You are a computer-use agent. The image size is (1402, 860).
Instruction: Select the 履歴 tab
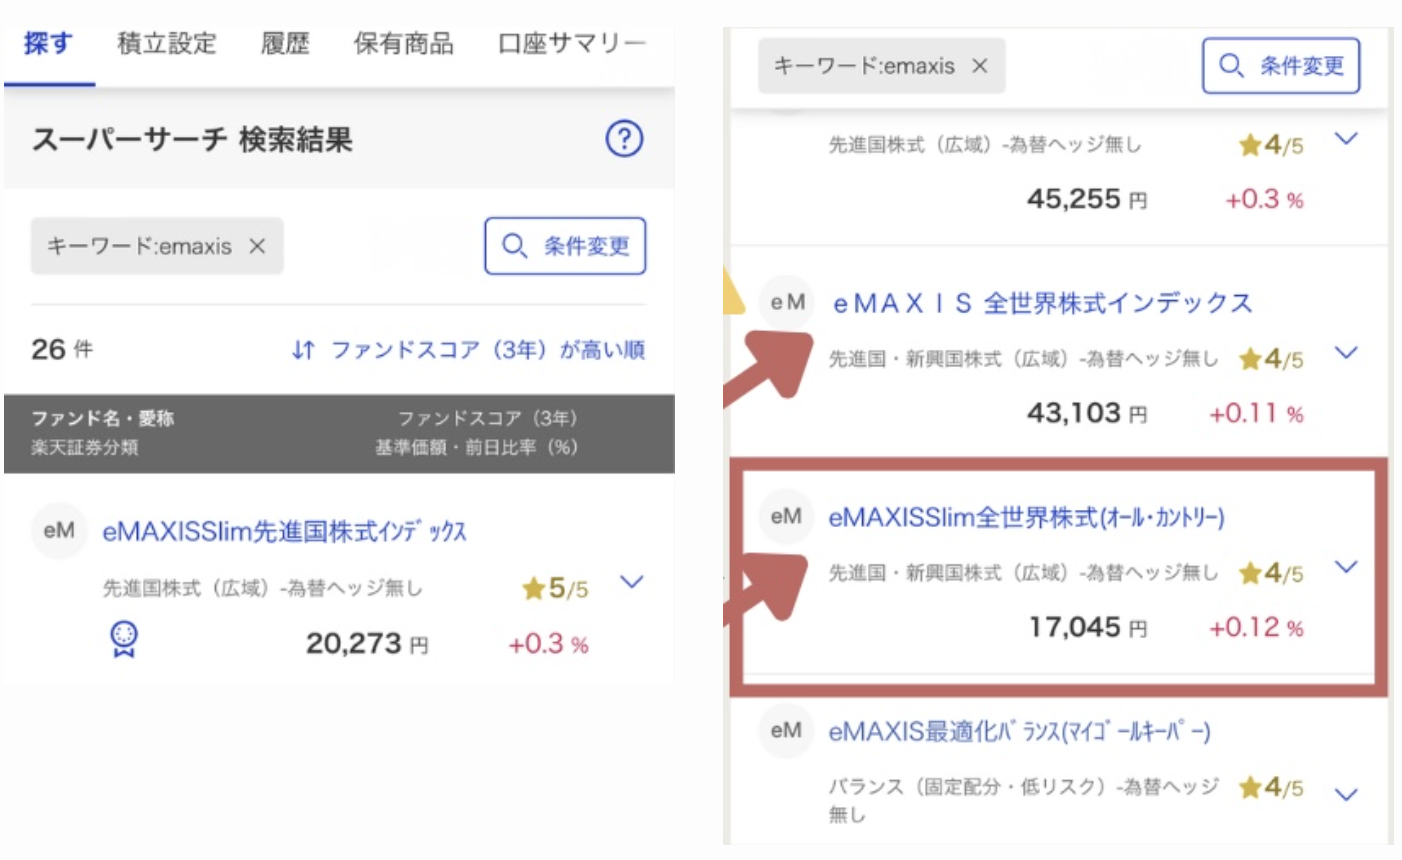coord(285,43)
